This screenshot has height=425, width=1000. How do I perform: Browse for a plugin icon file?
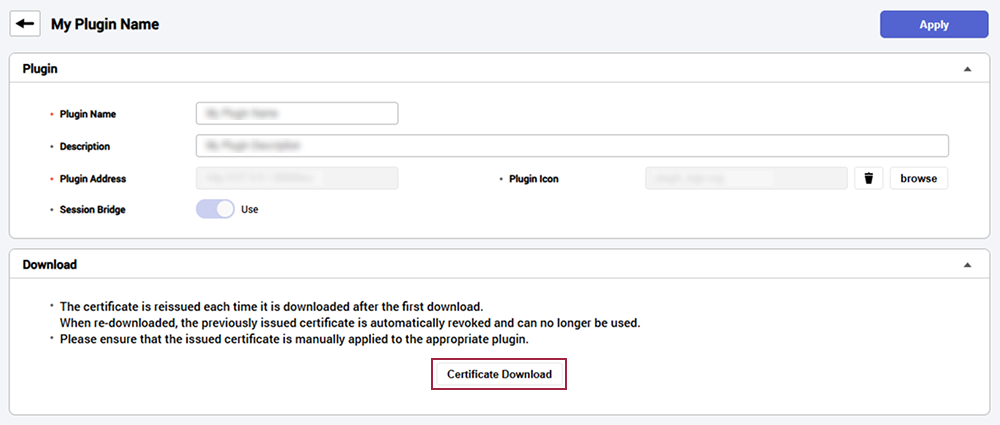(x=918, y=178)
